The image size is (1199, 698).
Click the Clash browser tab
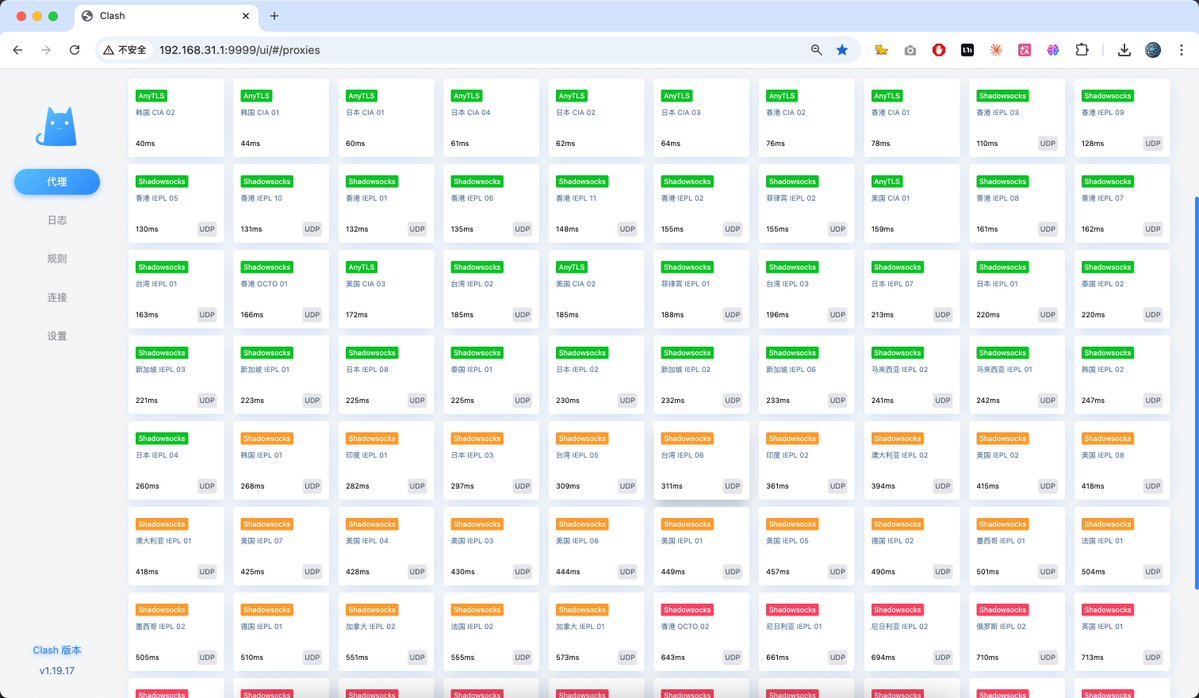167,16
